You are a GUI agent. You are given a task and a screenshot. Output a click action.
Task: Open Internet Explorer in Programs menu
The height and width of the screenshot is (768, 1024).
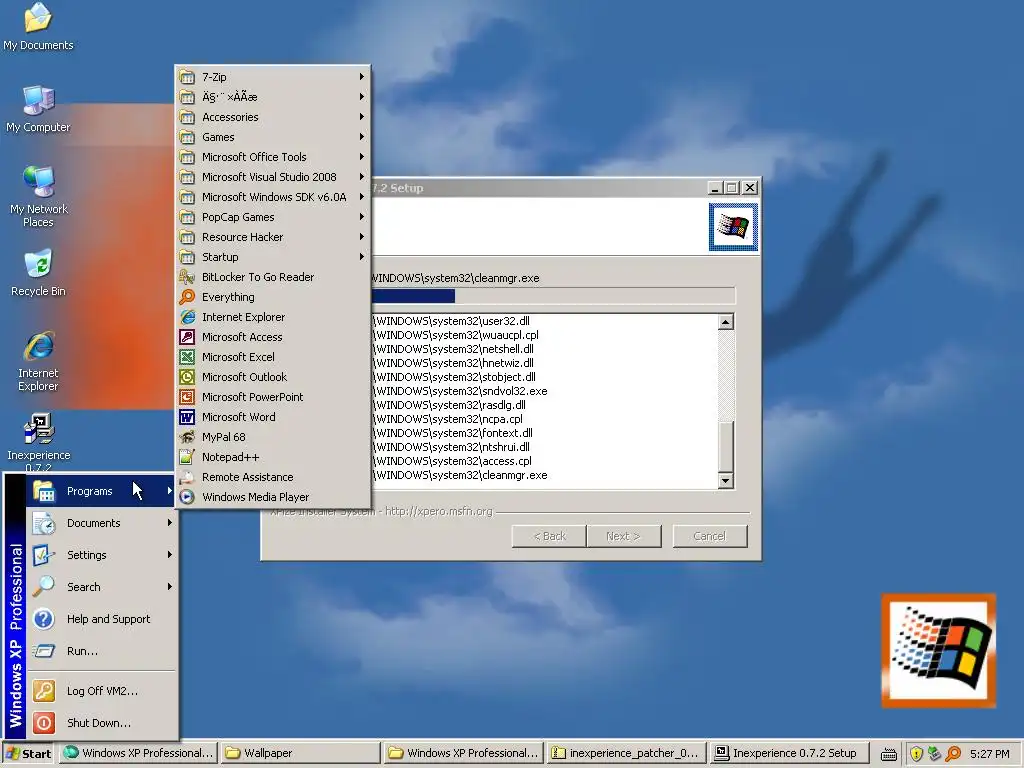pos(273,317)
